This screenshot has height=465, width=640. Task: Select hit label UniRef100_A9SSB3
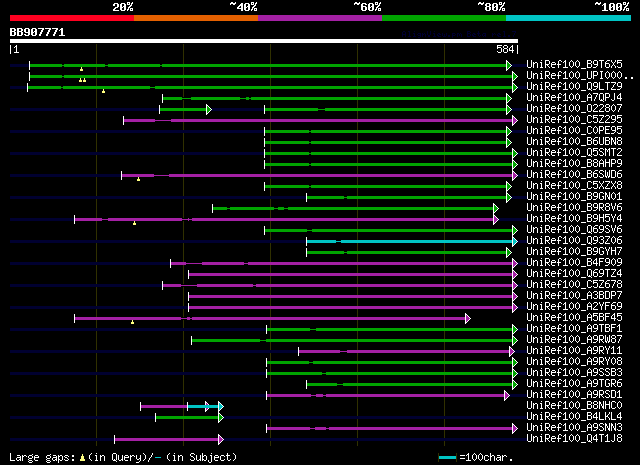tap(574, 373)
